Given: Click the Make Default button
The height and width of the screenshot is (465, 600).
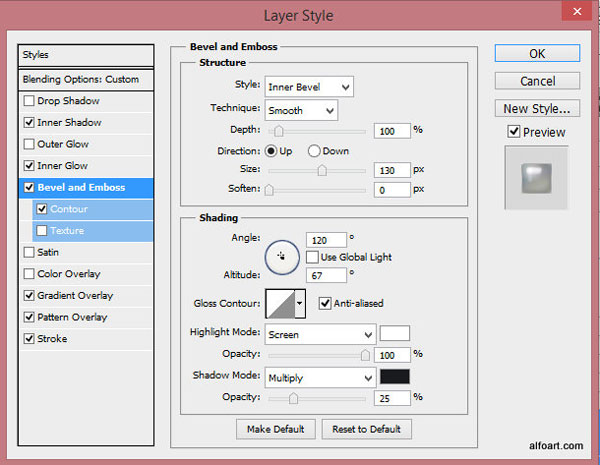Looking at the screenshot, I should [x=276, y=429].
